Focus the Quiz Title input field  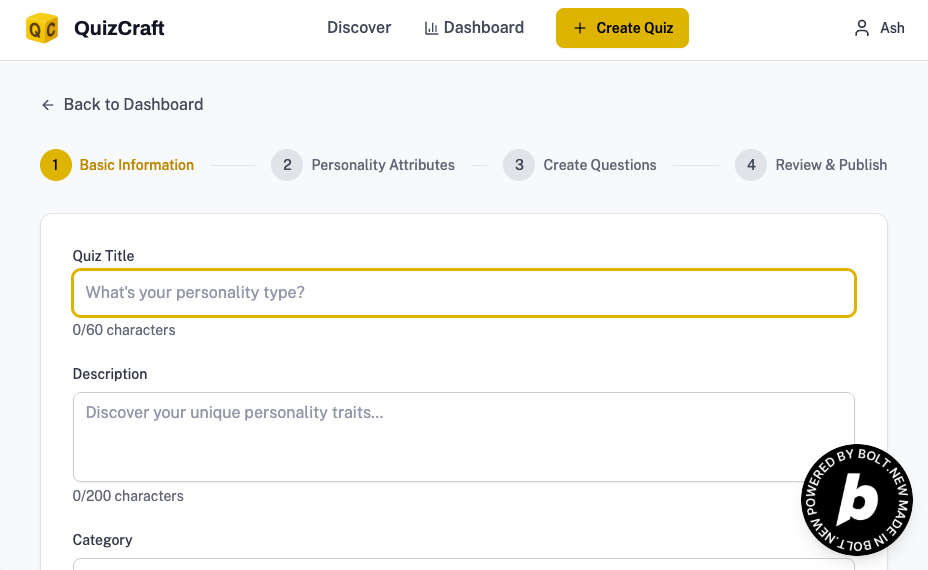coord(464,293)
